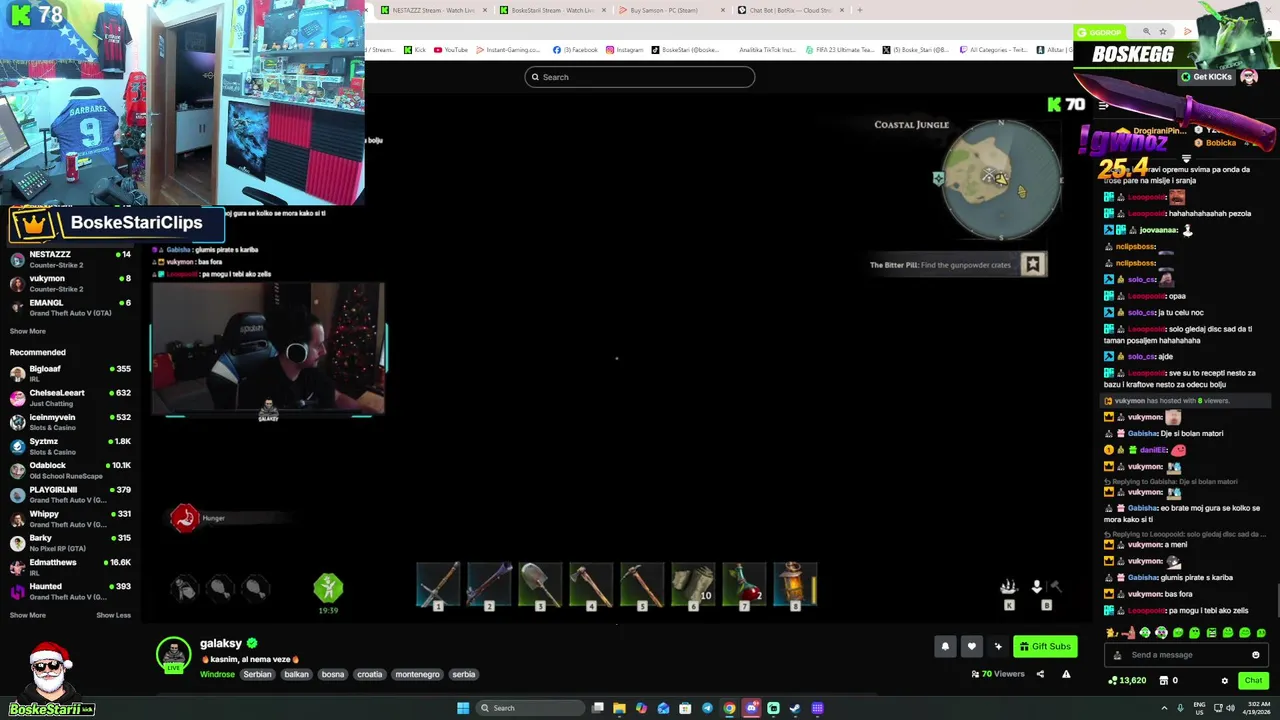The height and width of the screenshot is (720, 1280).
Task: Click the taskbar volume speaker icon
Action: tap(1231, 708)
